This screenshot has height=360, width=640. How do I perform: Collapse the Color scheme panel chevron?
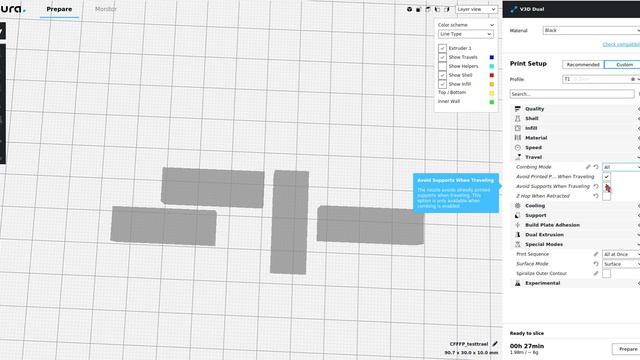(x=492, y=25)
